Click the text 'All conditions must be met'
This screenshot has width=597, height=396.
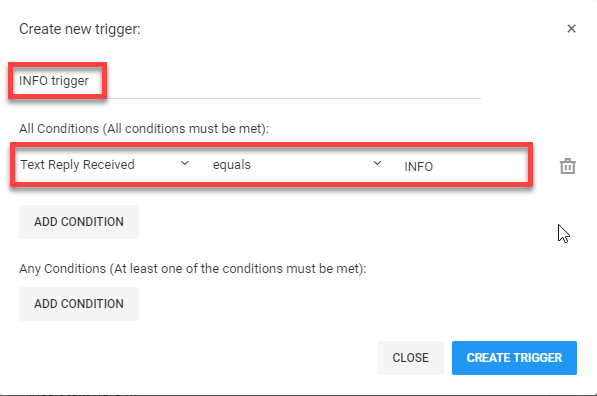click(186, 129)
